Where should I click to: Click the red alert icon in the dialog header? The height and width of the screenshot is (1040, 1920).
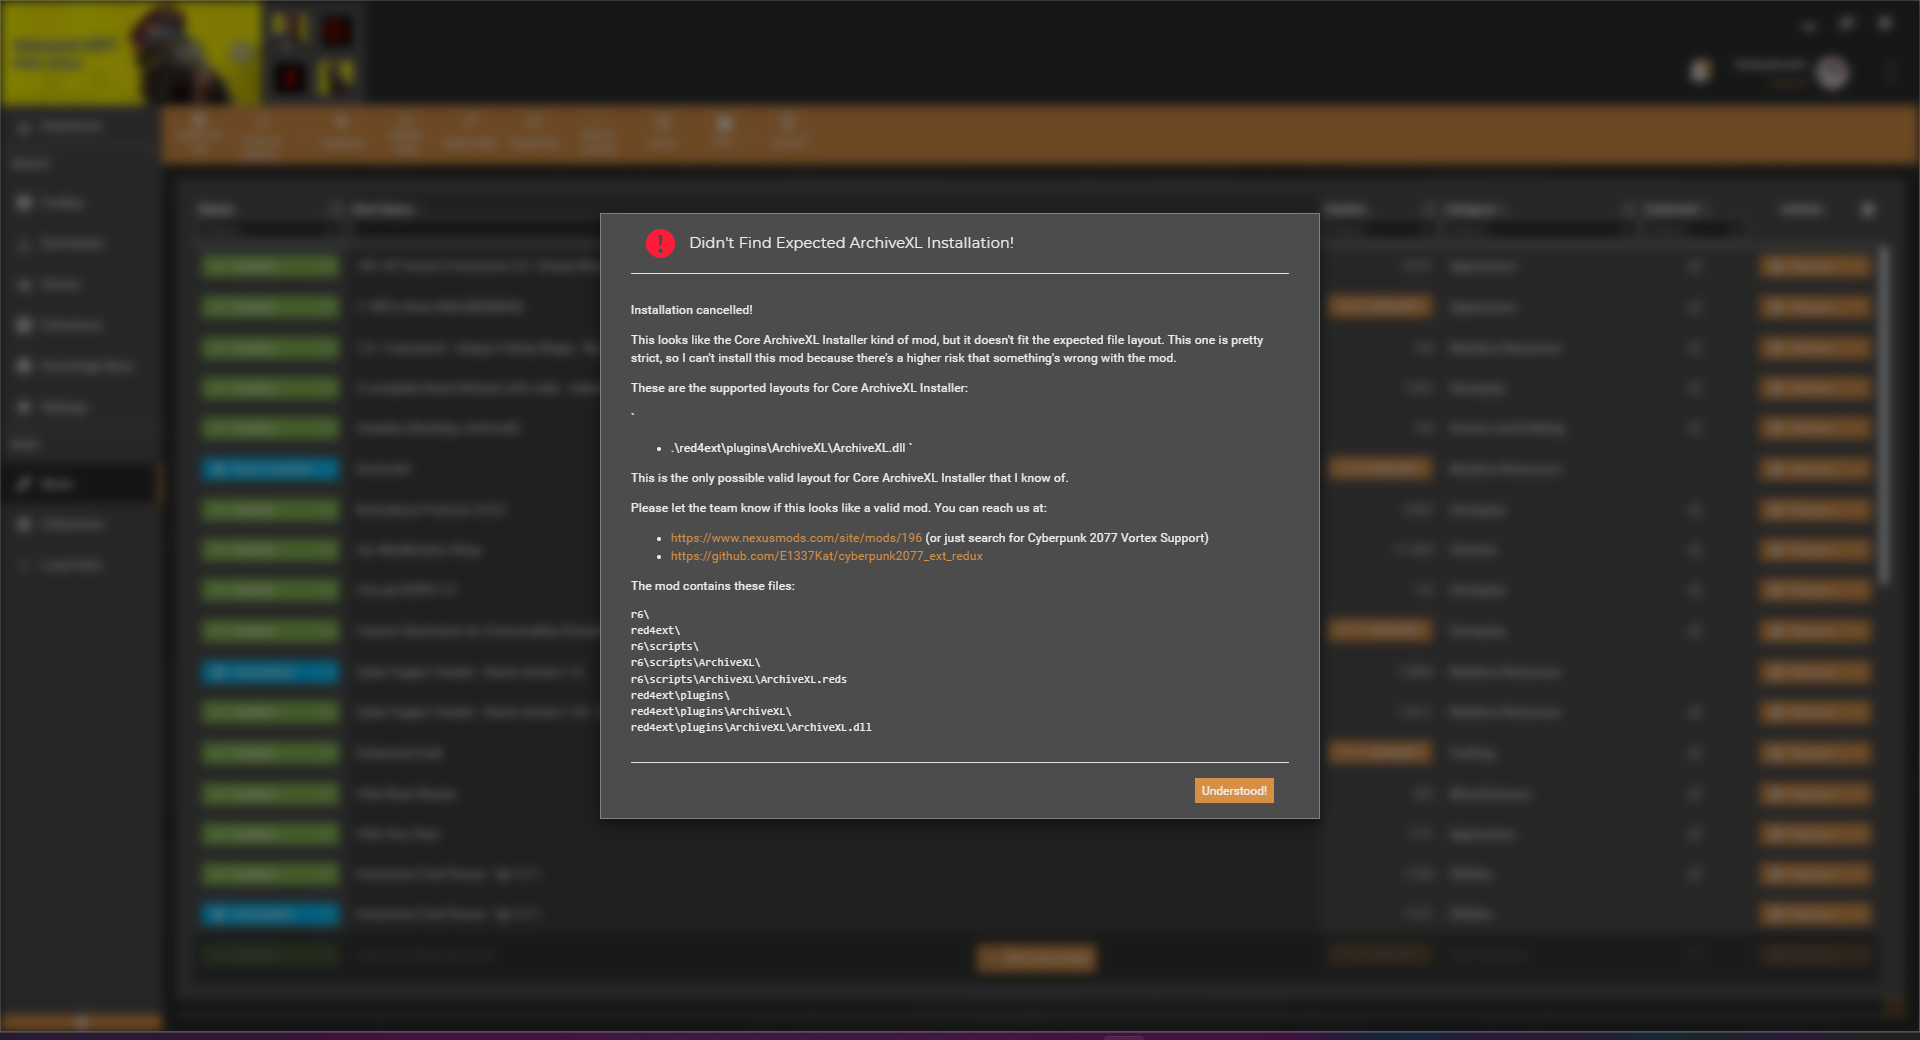pyautogui.click(x=660, y=243)
